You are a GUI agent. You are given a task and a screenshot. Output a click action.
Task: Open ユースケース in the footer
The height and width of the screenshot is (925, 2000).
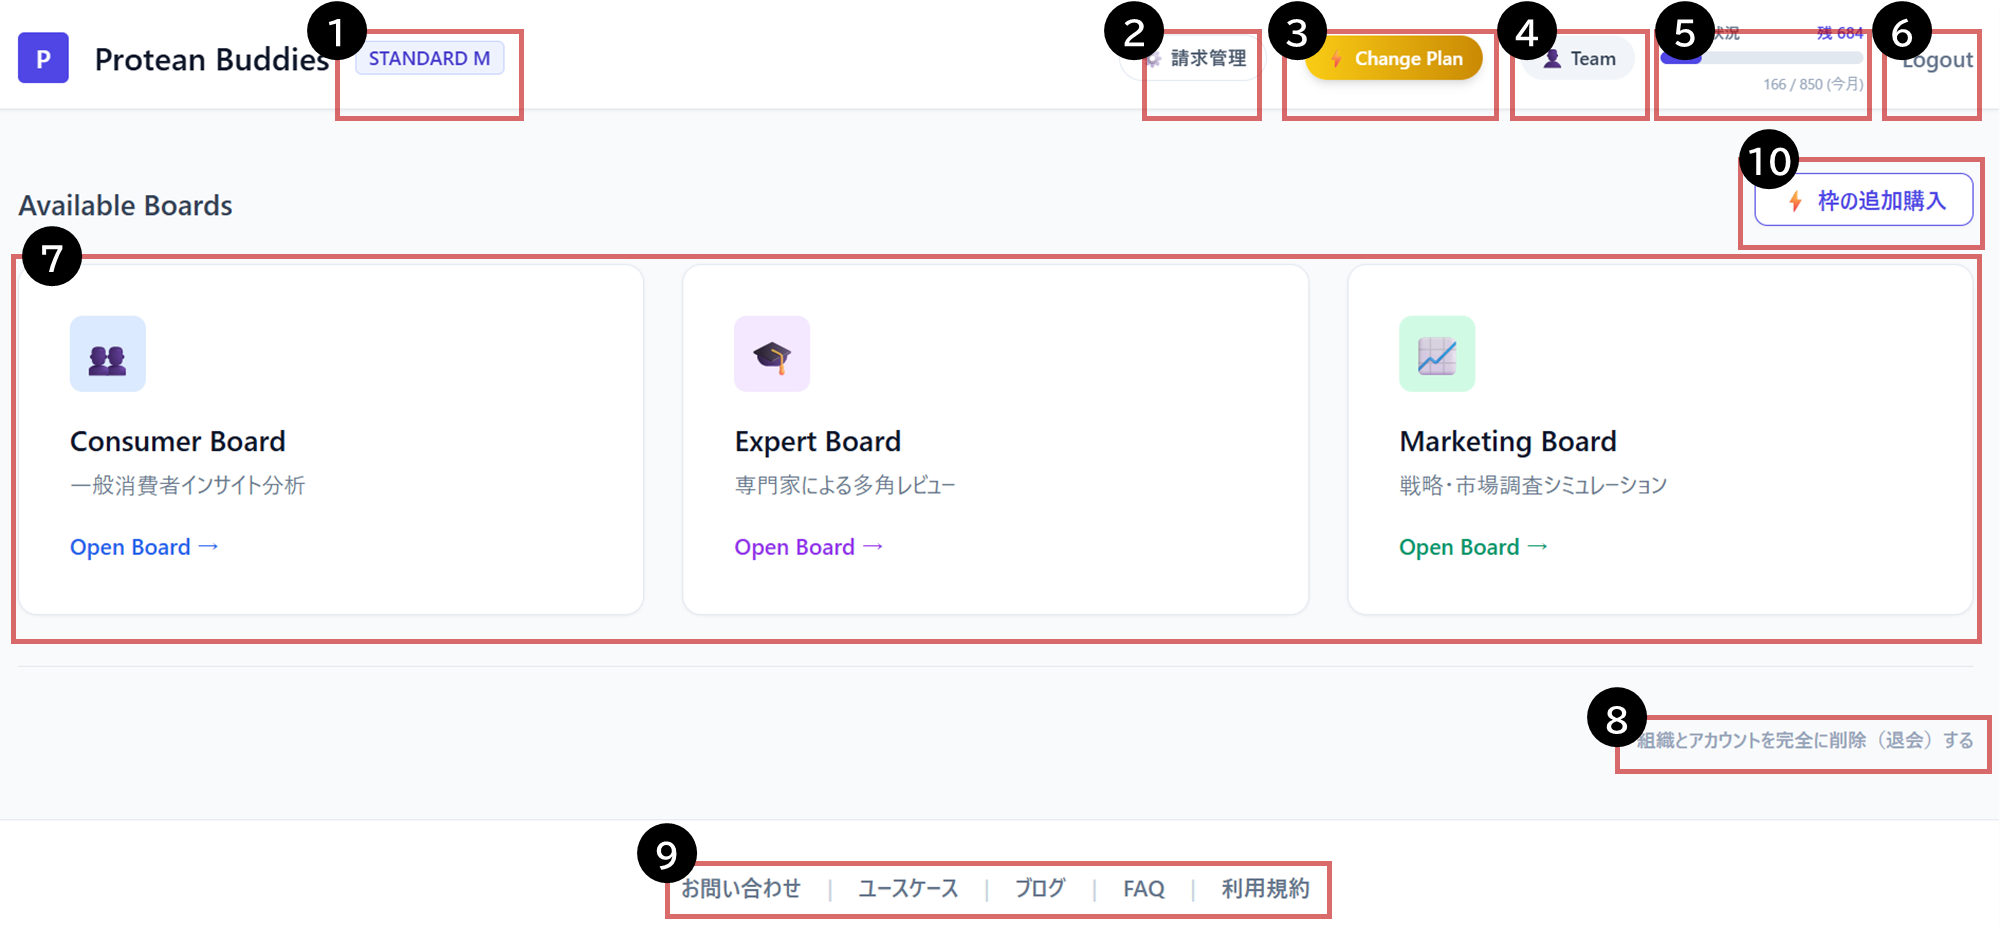coord(908,888)
